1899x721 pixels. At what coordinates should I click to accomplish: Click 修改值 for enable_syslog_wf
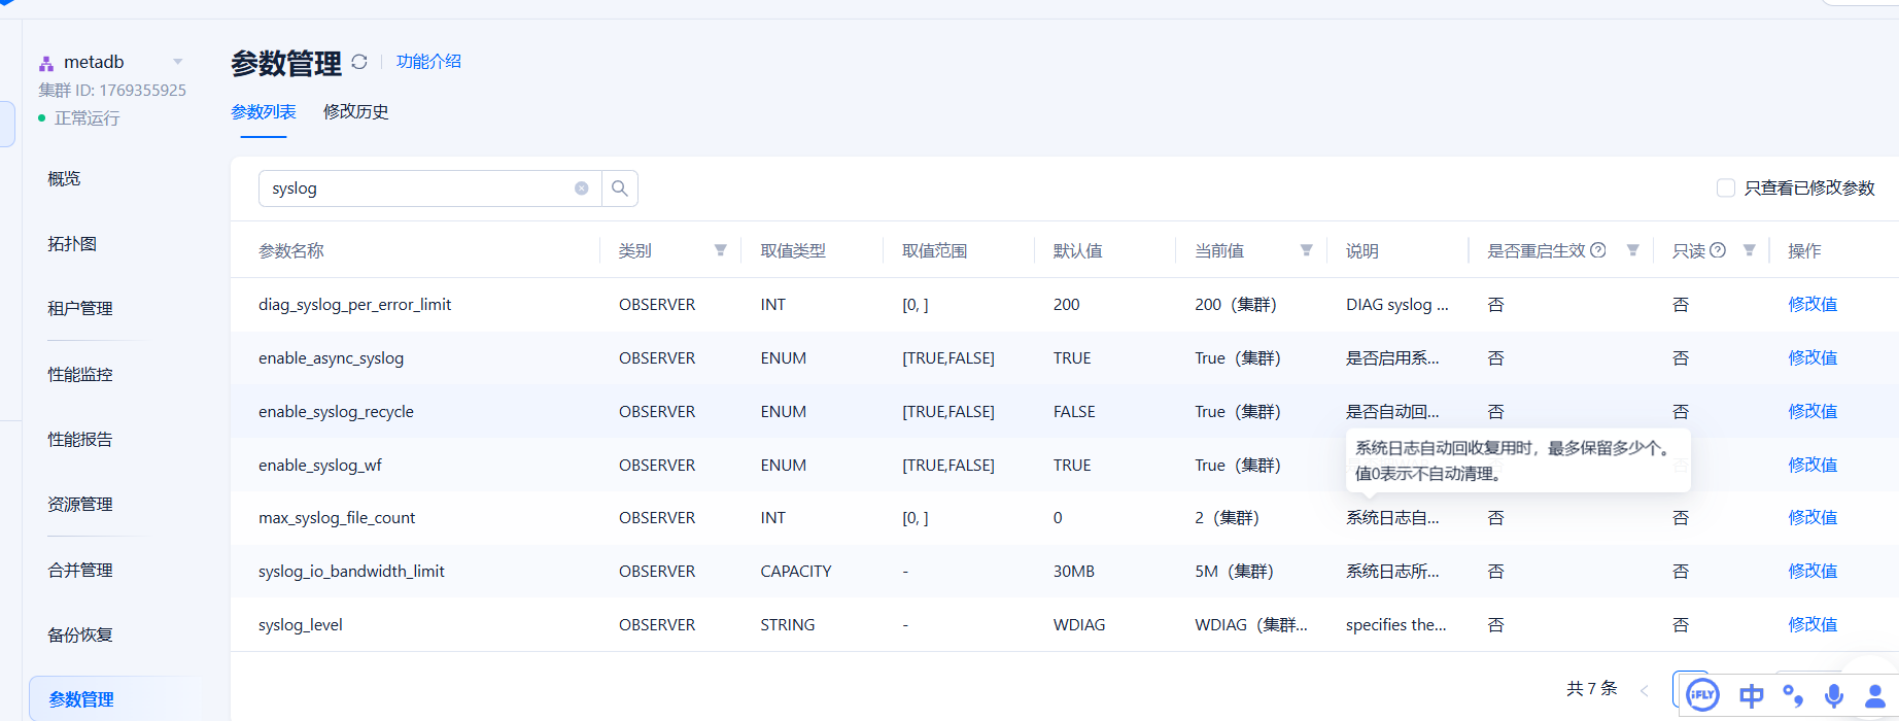click(x=1812, y=465)
